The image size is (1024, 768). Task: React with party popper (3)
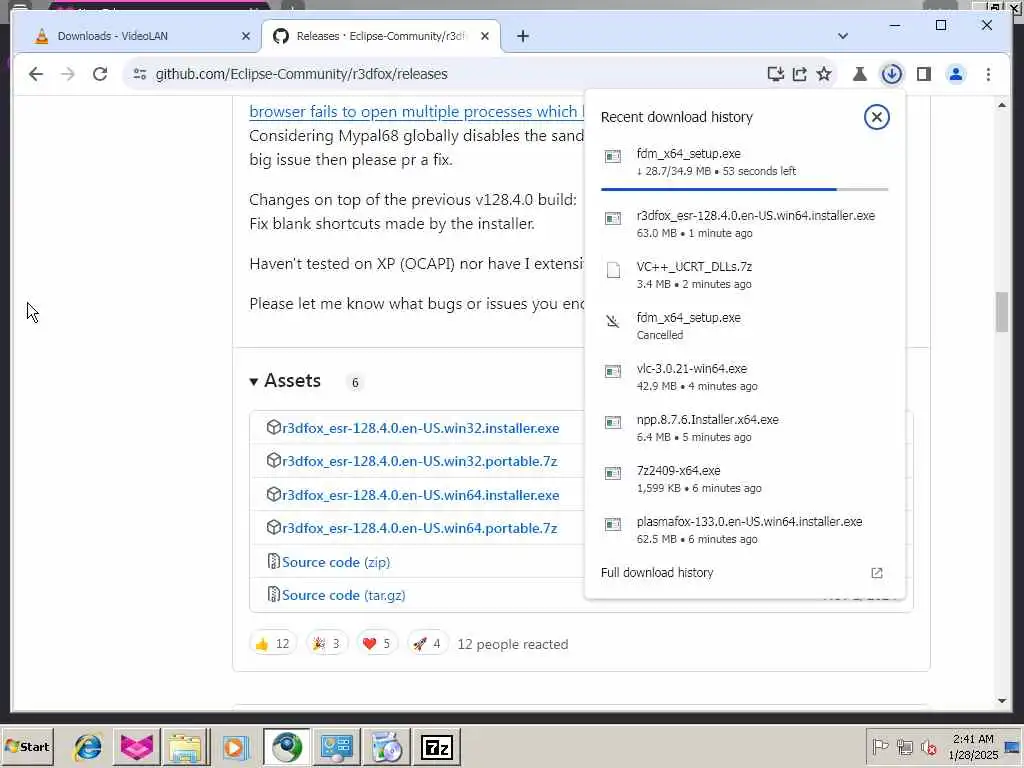point(327,644)
